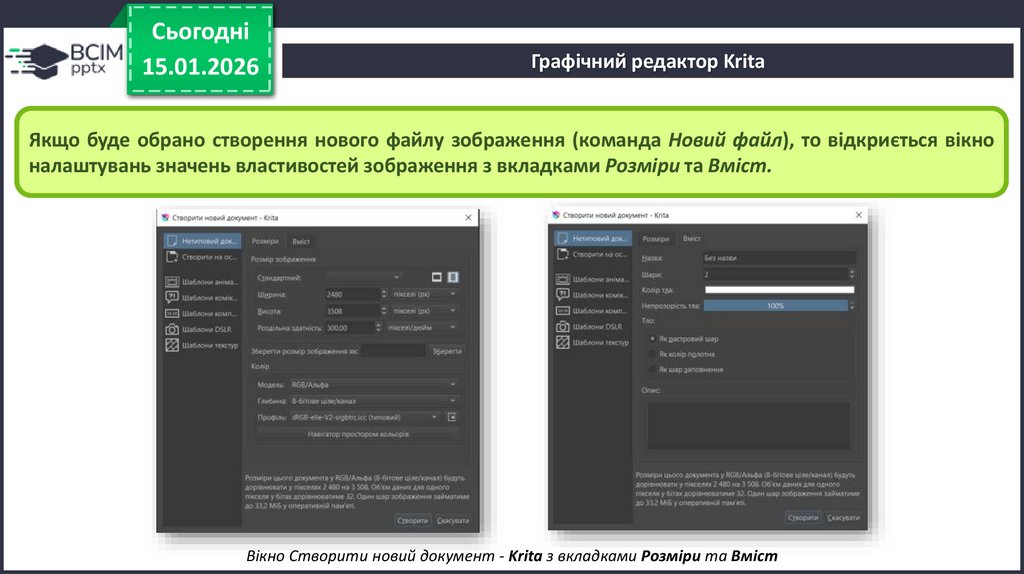Click Створити in the dialog showing Ширина

pyautogui.click(x=413, y=520)
